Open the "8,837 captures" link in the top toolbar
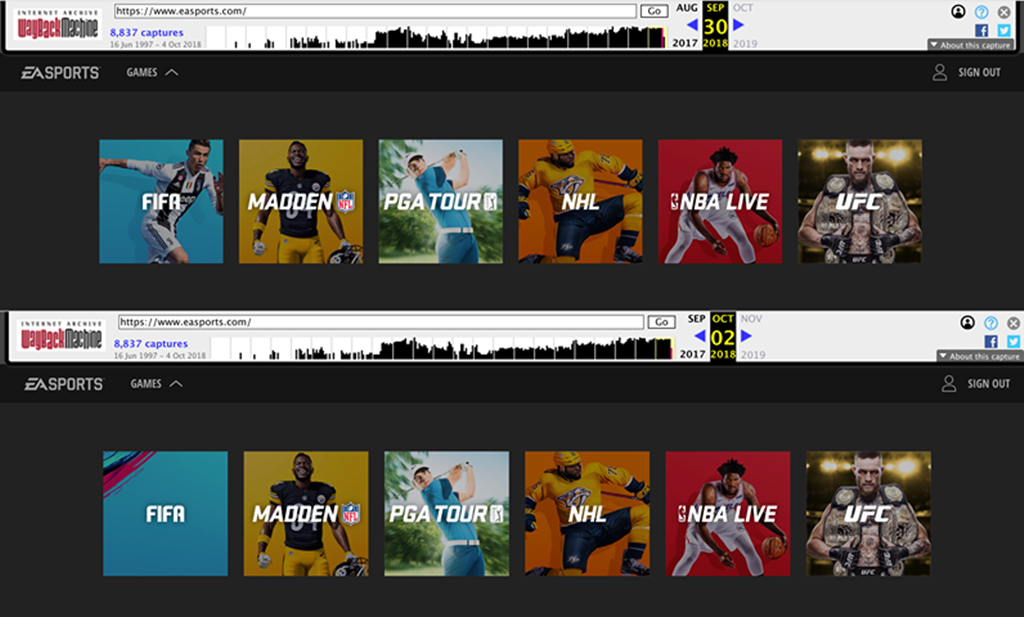This screenshot has width=1024, height=617. pos(147,33)
